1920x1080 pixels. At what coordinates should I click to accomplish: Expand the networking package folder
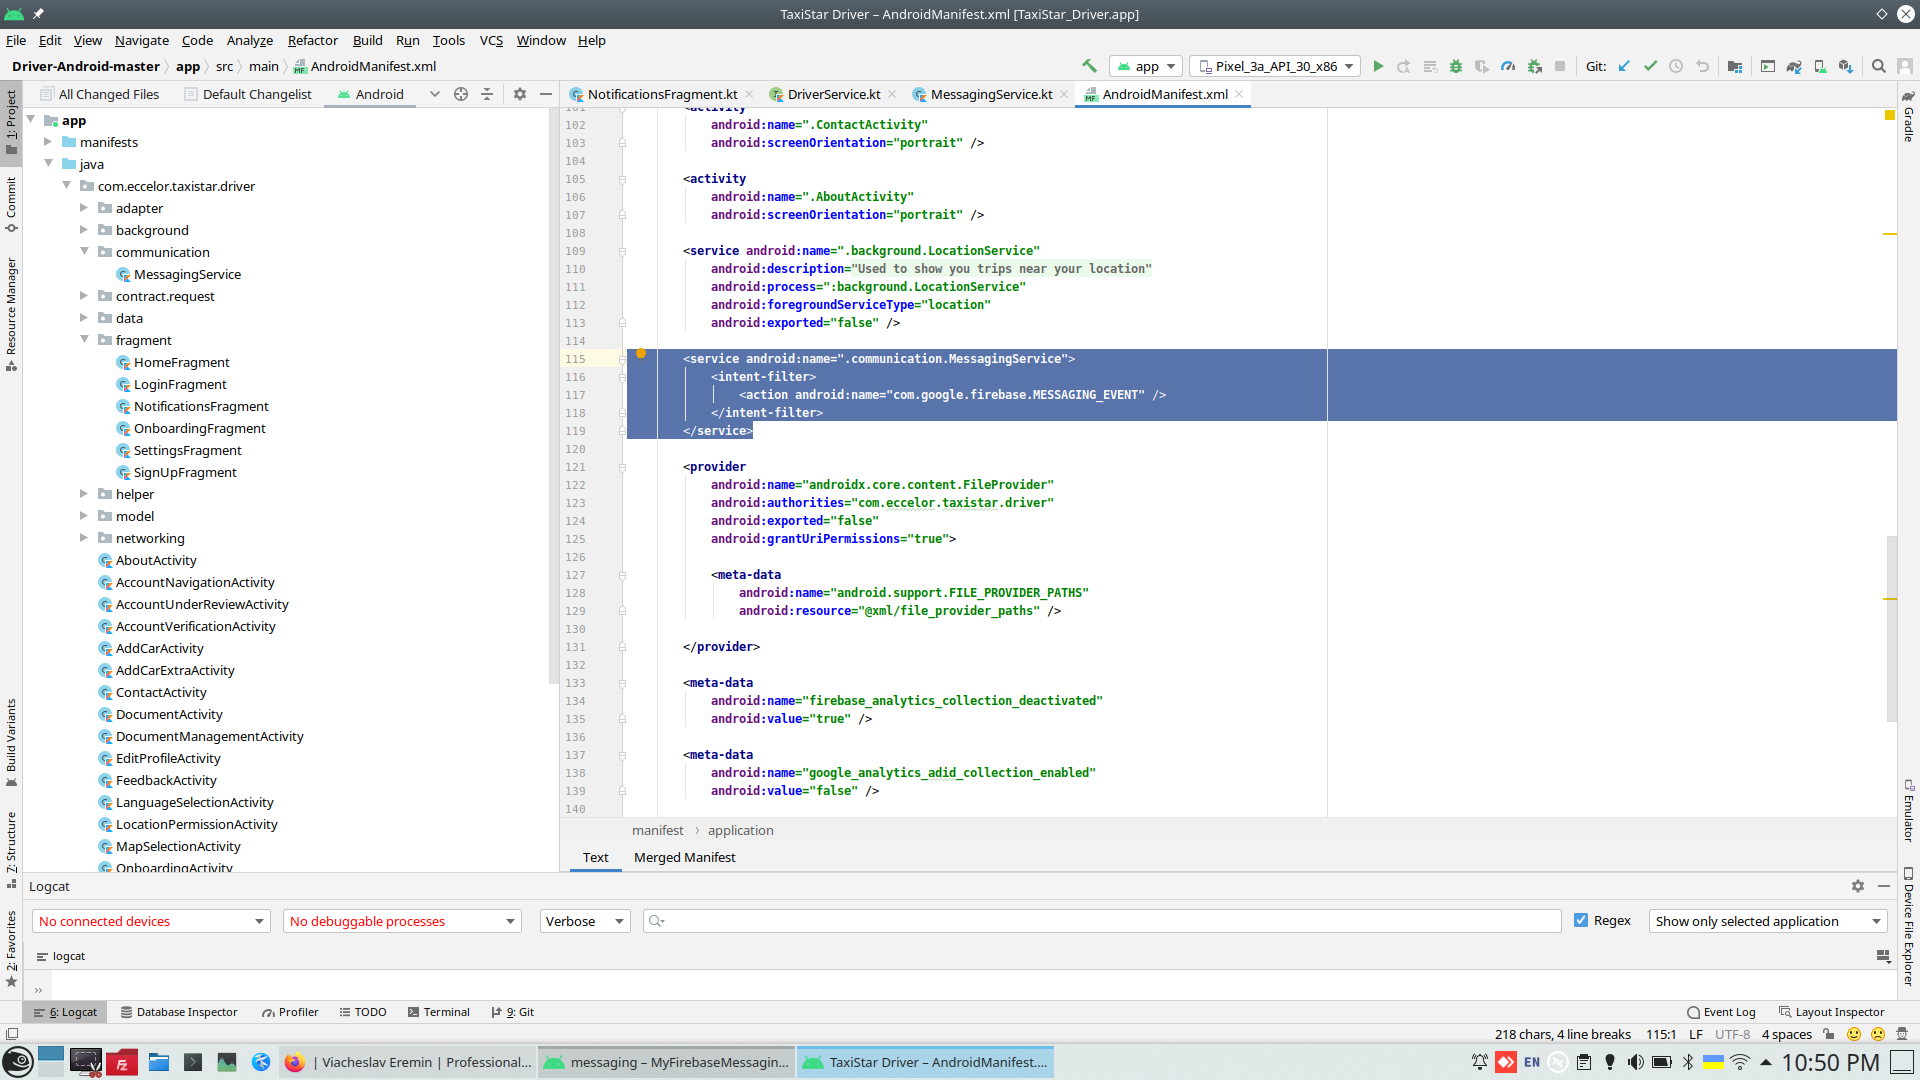coord(85,538)
